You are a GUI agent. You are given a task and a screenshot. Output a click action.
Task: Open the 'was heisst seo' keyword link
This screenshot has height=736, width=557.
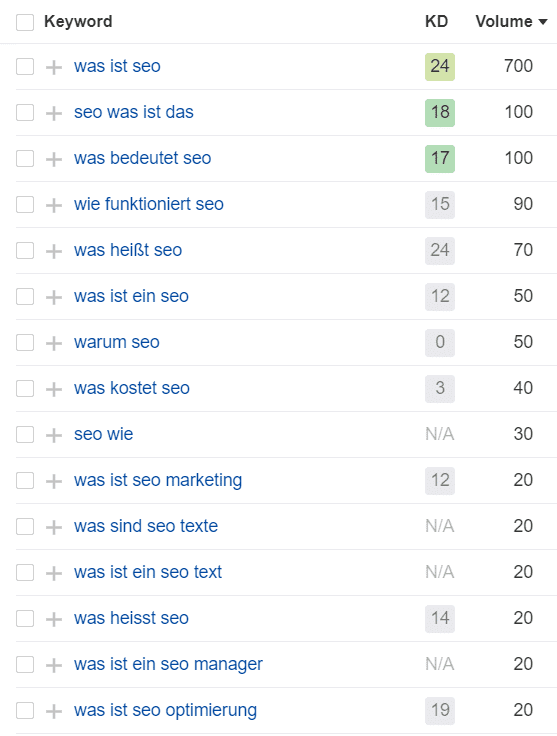[131, 618]
